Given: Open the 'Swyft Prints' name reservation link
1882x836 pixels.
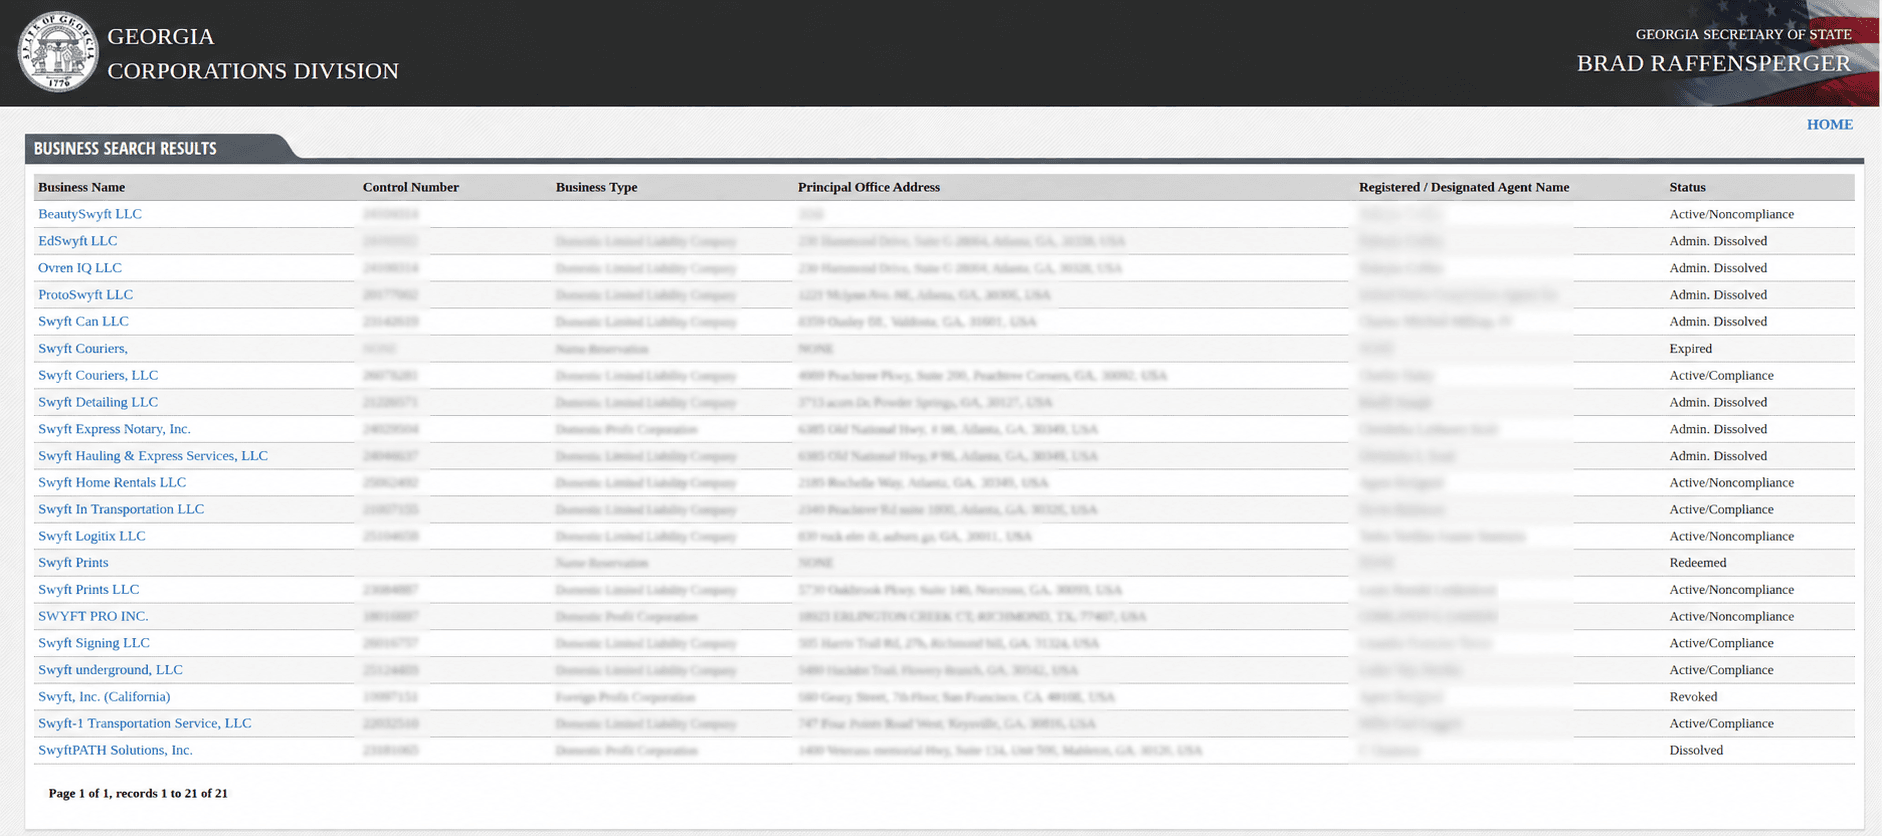Looking at the screenshot, I should 73,562.
